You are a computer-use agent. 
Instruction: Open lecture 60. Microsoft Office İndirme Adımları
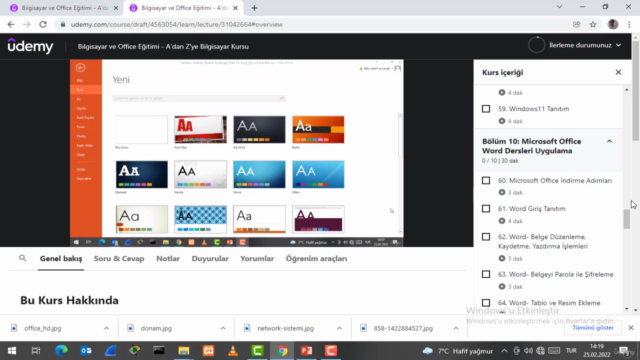(x=555, y=180)
